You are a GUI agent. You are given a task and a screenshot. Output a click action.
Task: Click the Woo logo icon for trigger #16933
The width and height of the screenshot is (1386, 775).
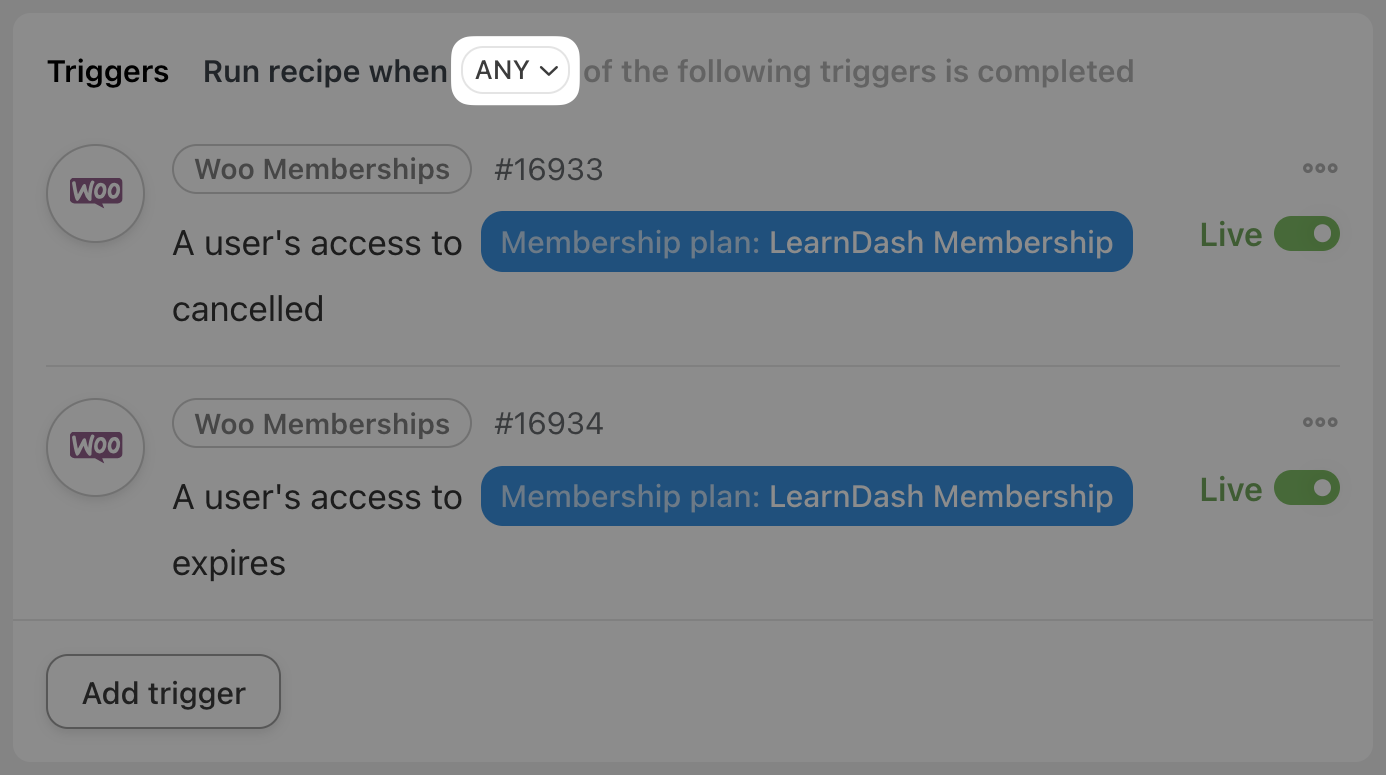(96, 194)
